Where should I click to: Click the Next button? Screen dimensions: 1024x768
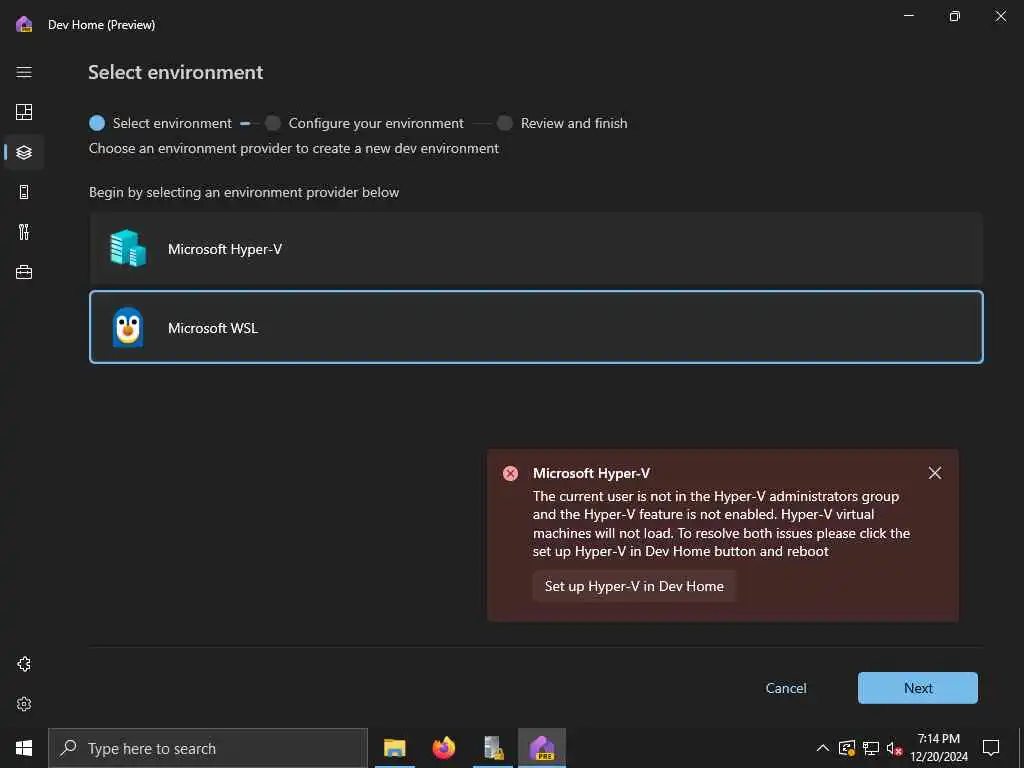[x=918, y=688]
